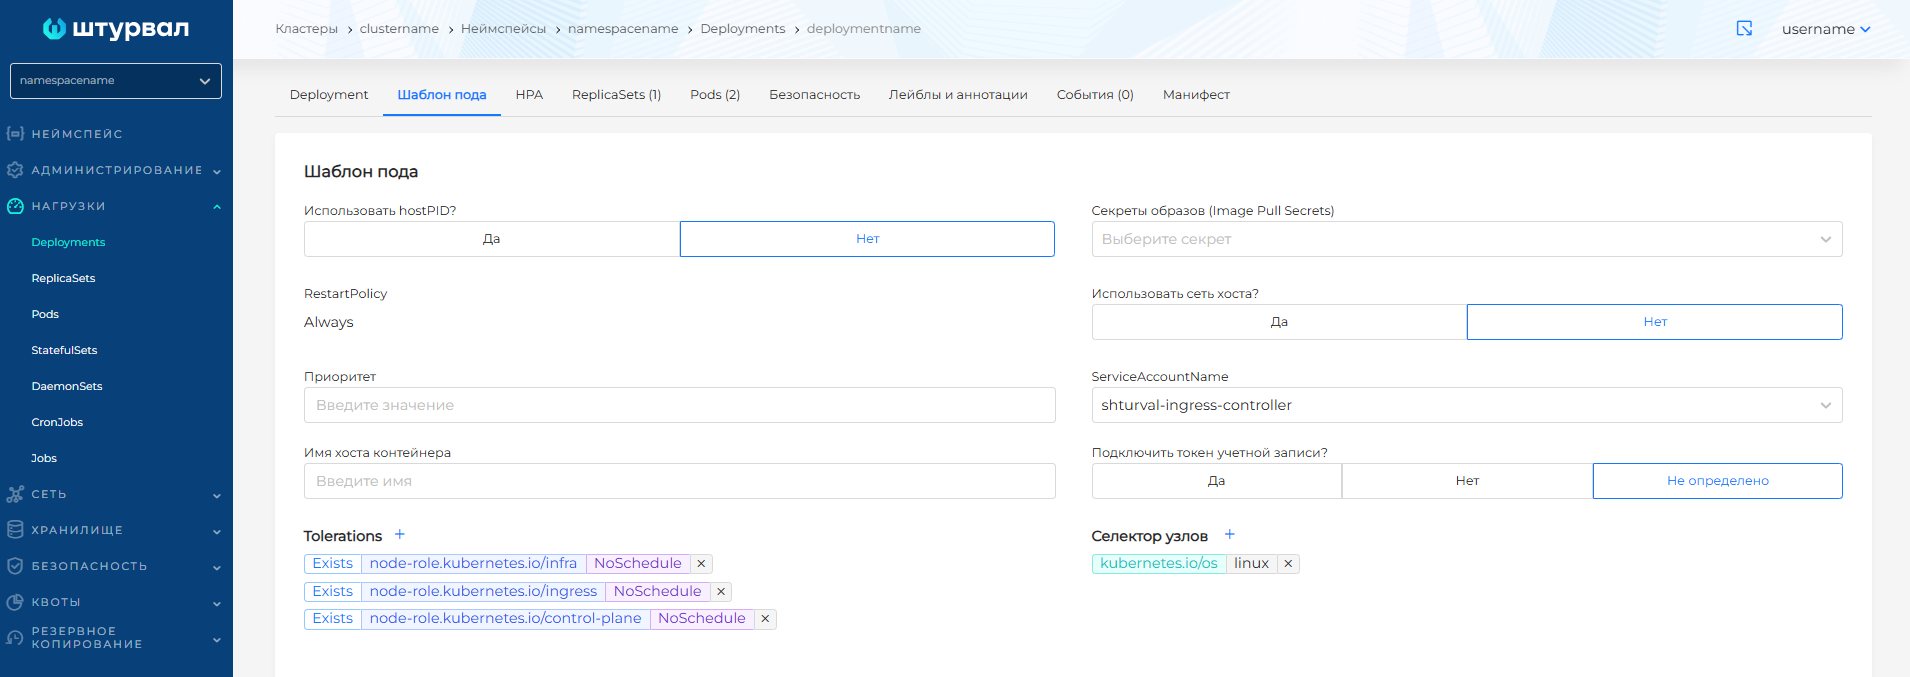
Task: Add a new toleration with plus icon
Action: [x=400, y=535]
